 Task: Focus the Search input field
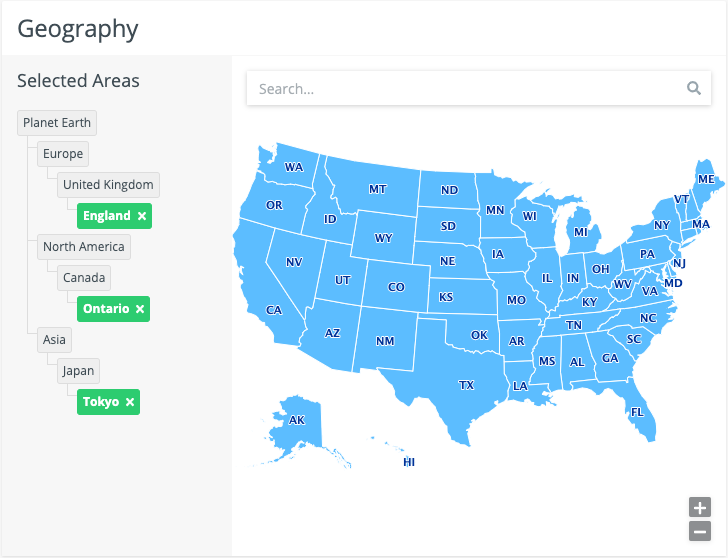tap(465, 88)
